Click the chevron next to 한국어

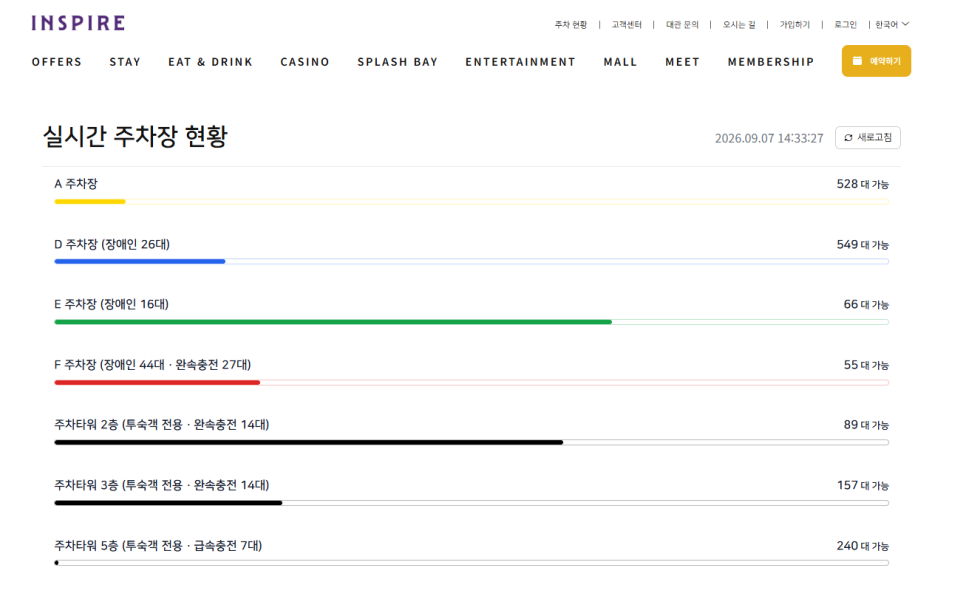coord(906,24)
